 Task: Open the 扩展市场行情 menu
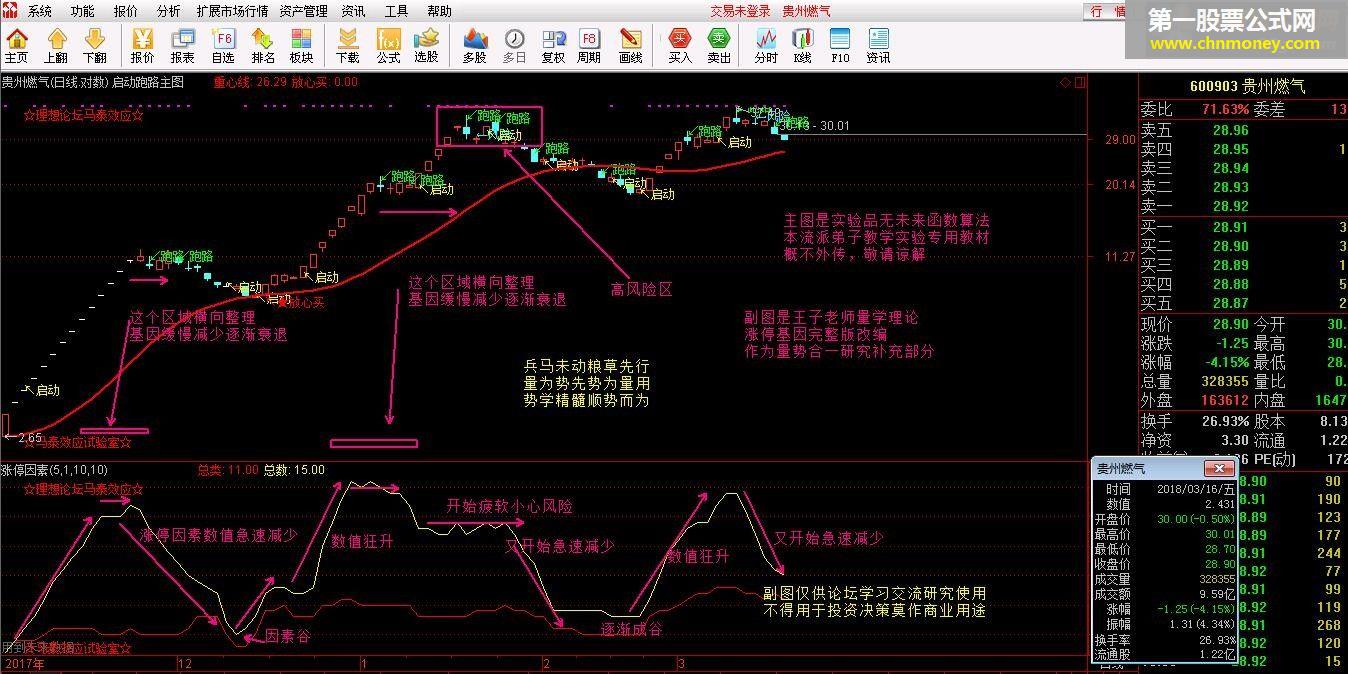[232, 12]
